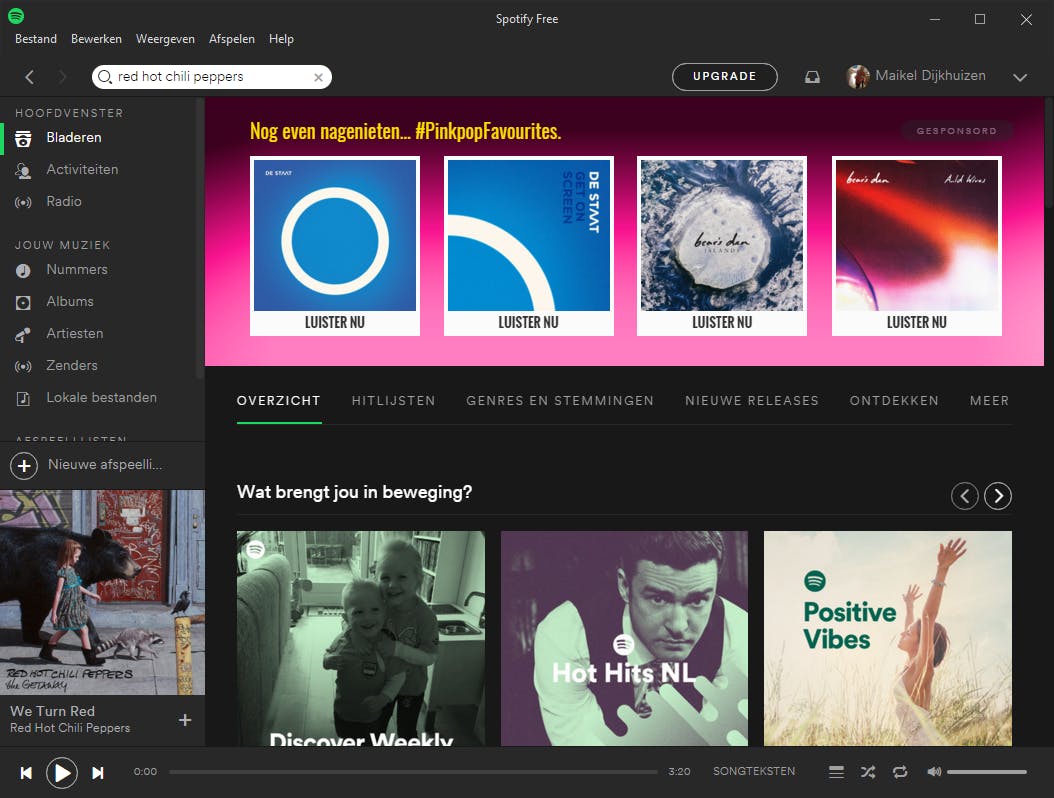Click the UPGRADE button
The height and width of the screenshot is (798, 1054).
click(x=724, y=76)
